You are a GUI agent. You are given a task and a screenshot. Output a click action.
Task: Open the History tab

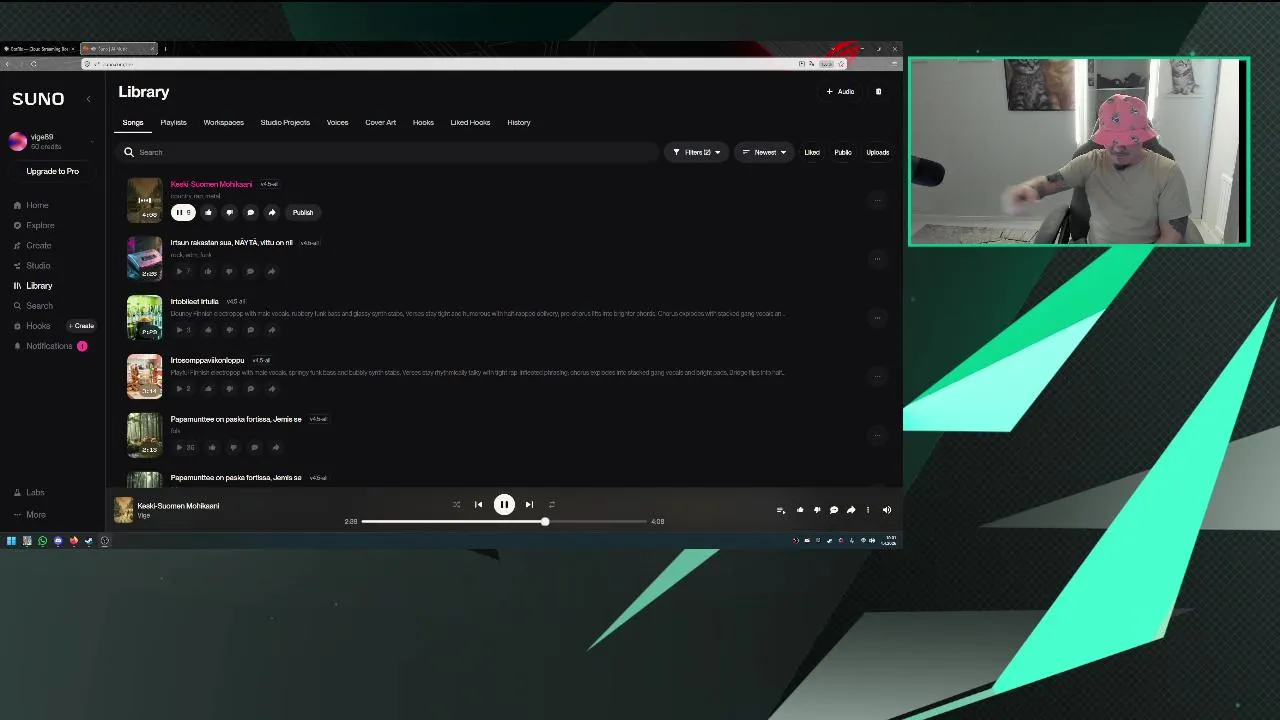click(518, 122)
